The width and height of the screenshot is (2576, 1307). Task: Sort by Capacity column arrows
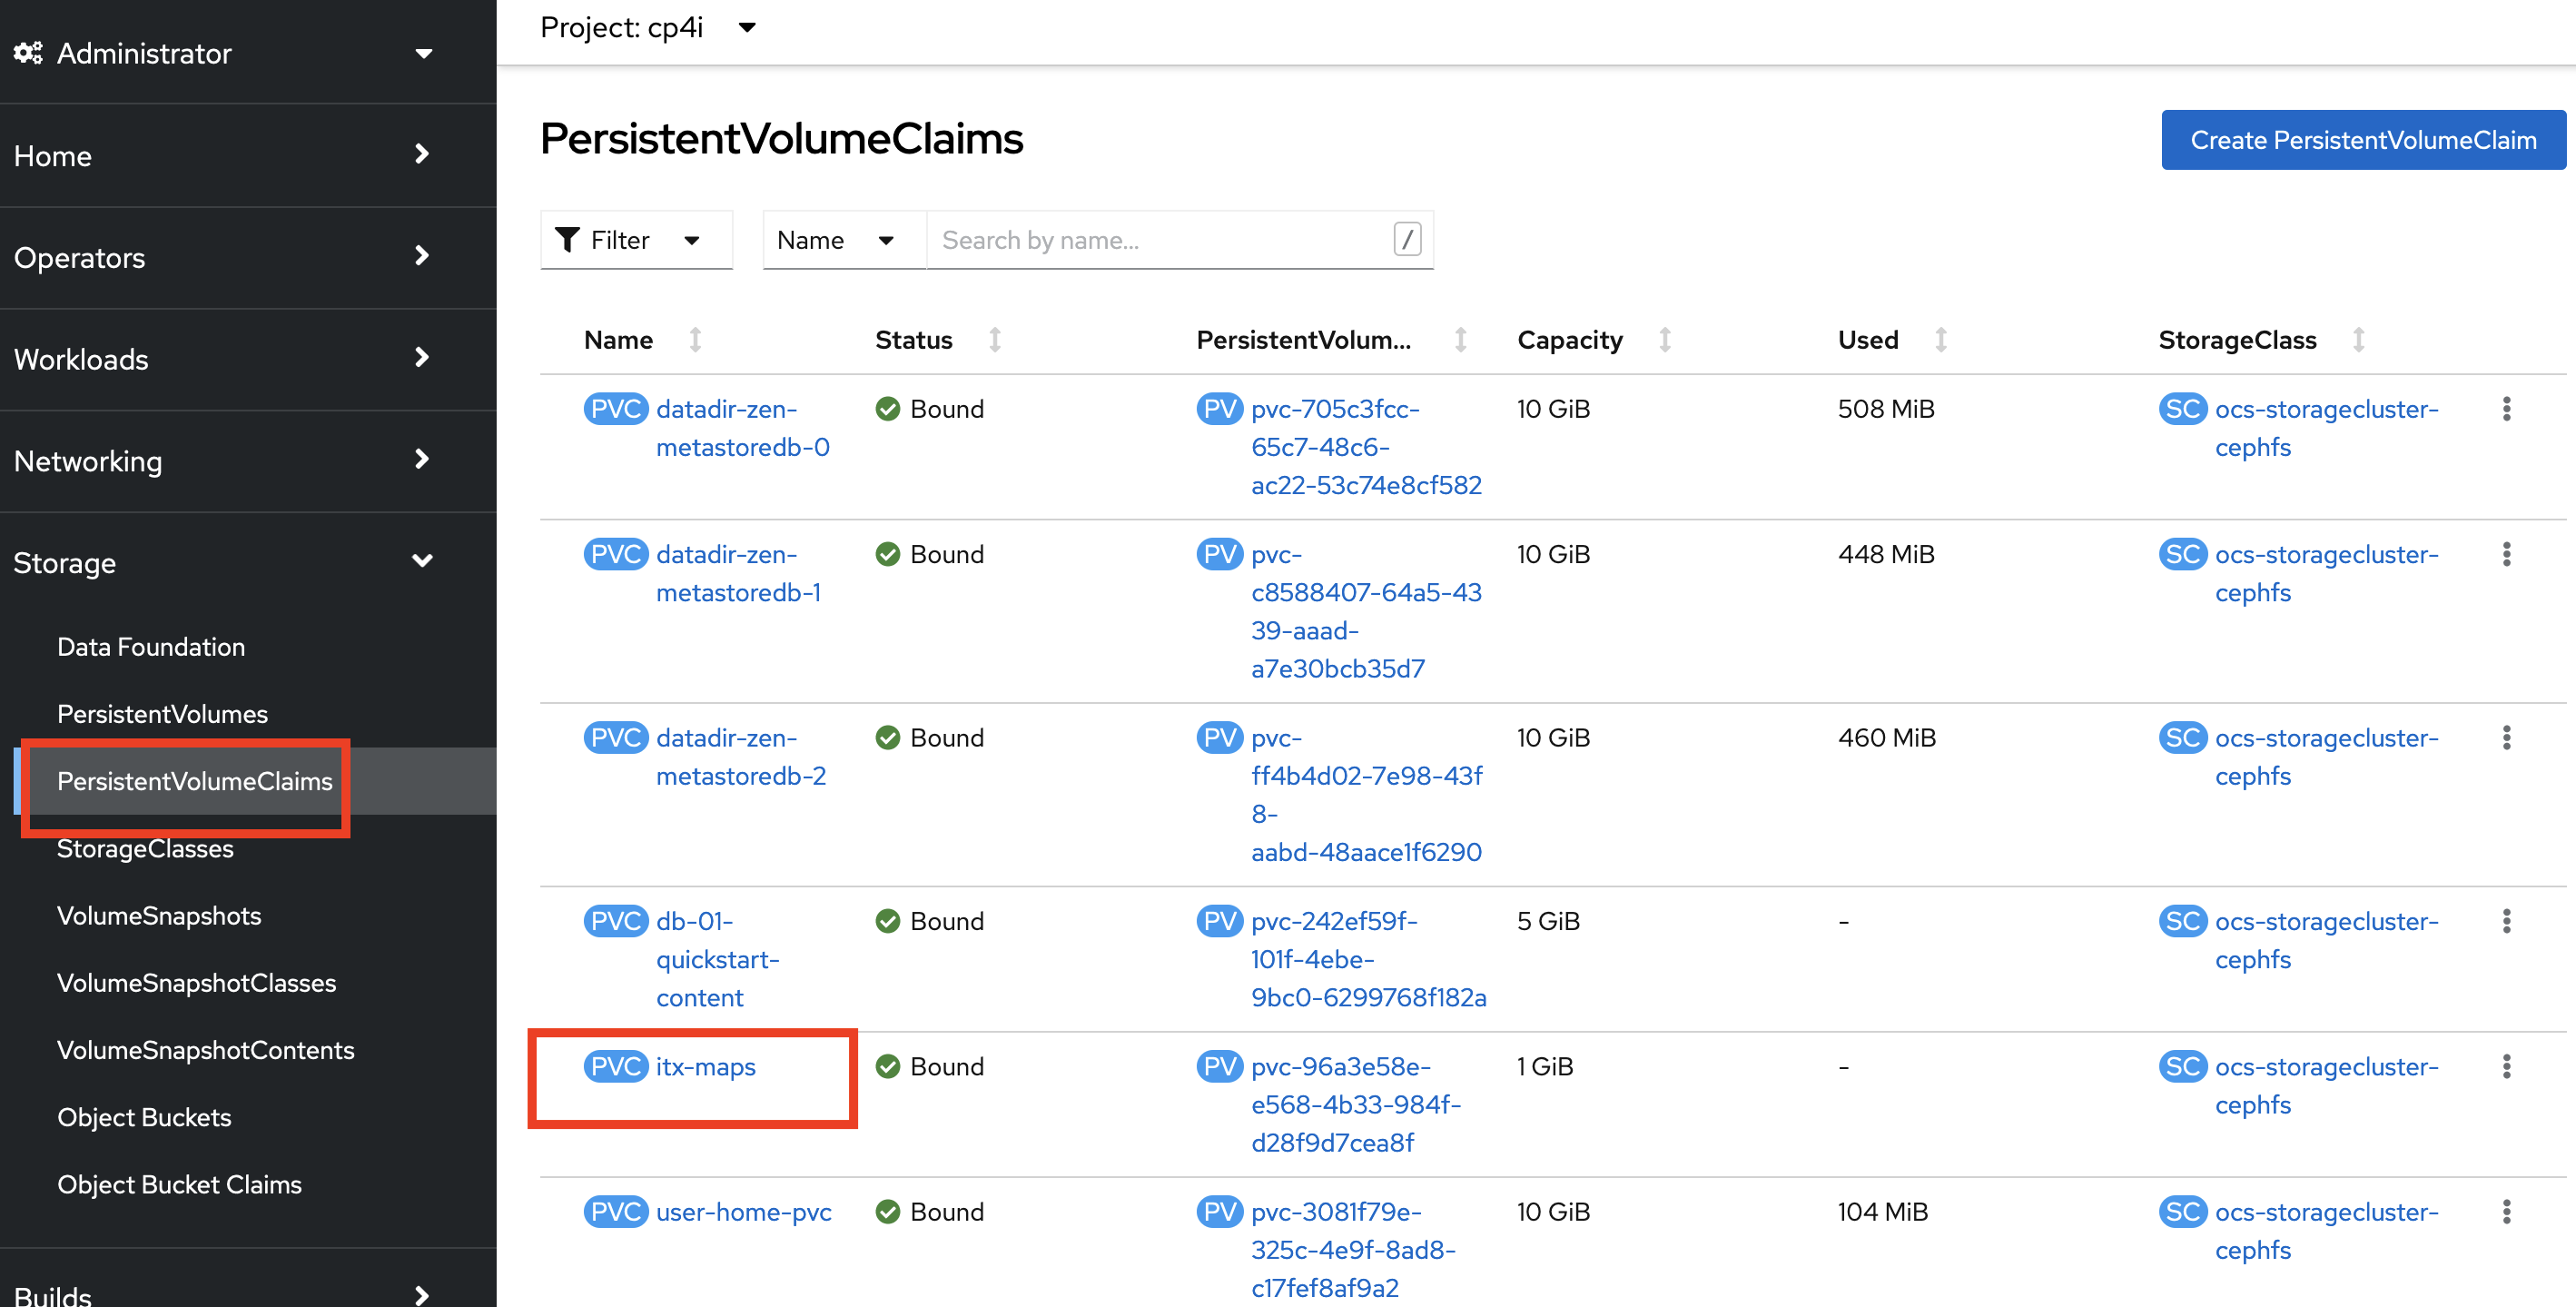click(x=1664, y=340)
